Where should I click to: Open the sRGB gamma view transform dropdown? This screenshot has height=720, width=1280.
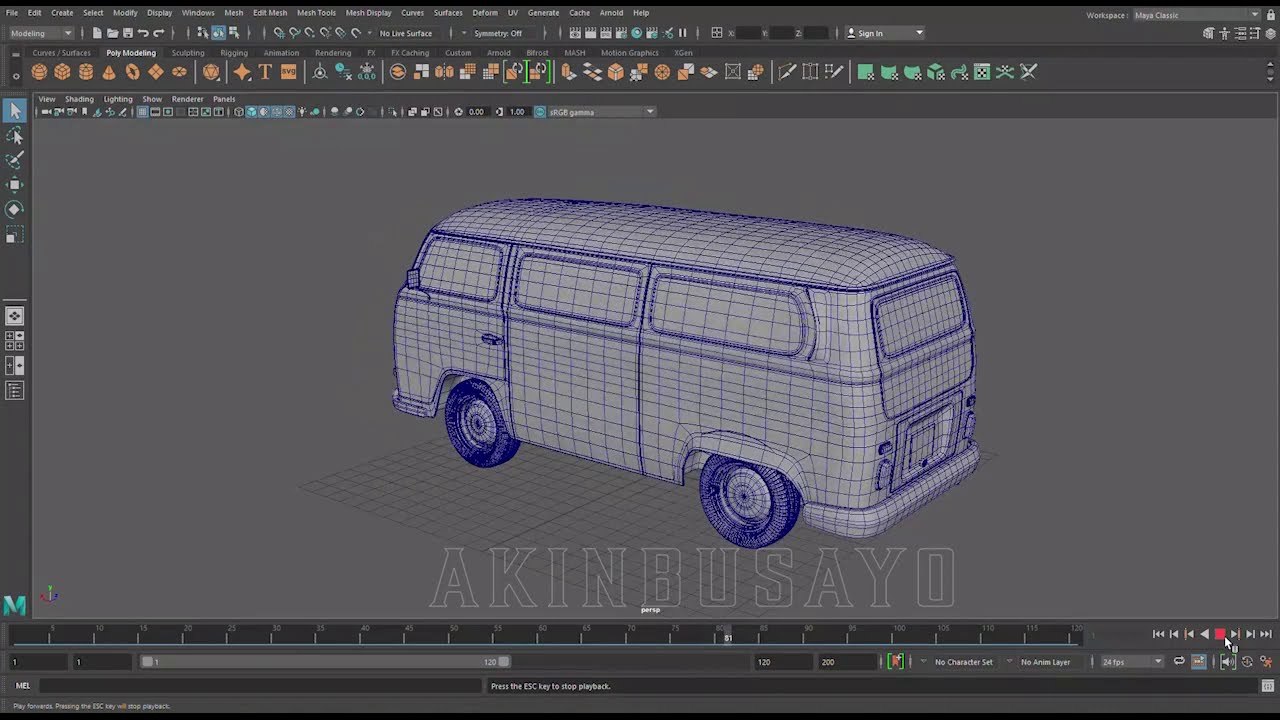[x=601, y=112]
